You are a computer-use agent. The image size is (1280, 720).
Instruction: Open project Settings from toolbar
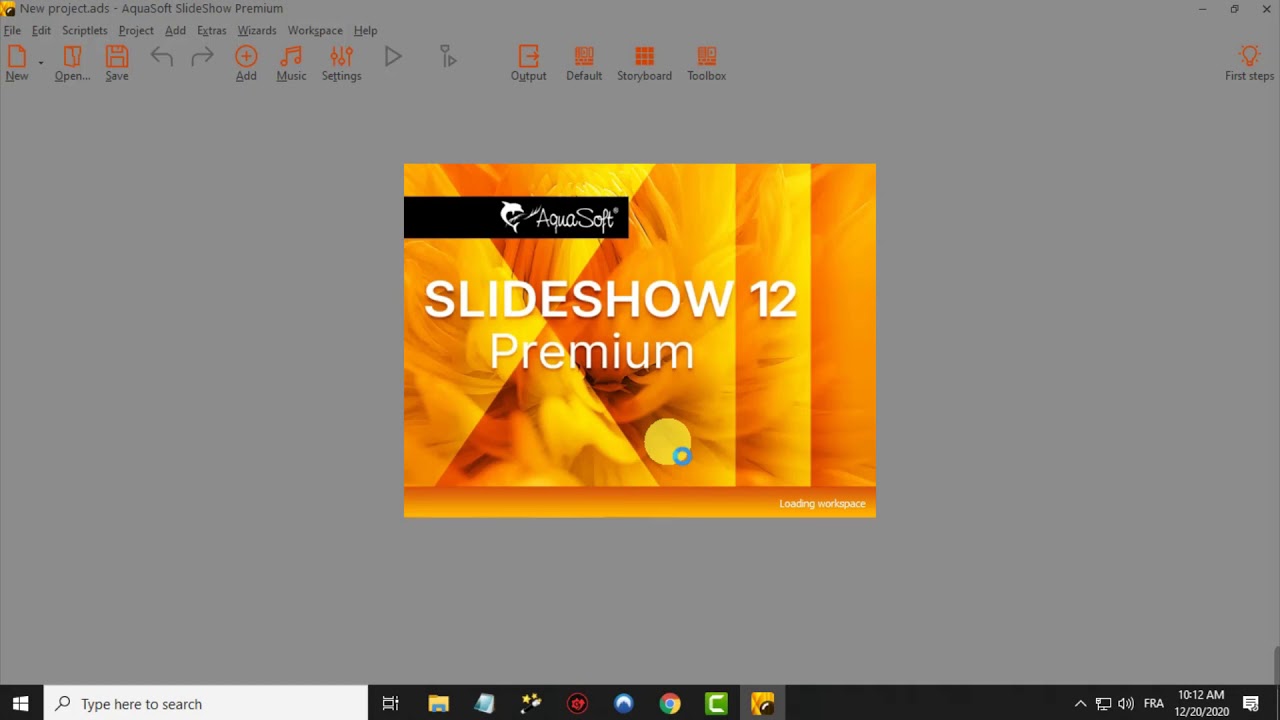tap(341, 63)
